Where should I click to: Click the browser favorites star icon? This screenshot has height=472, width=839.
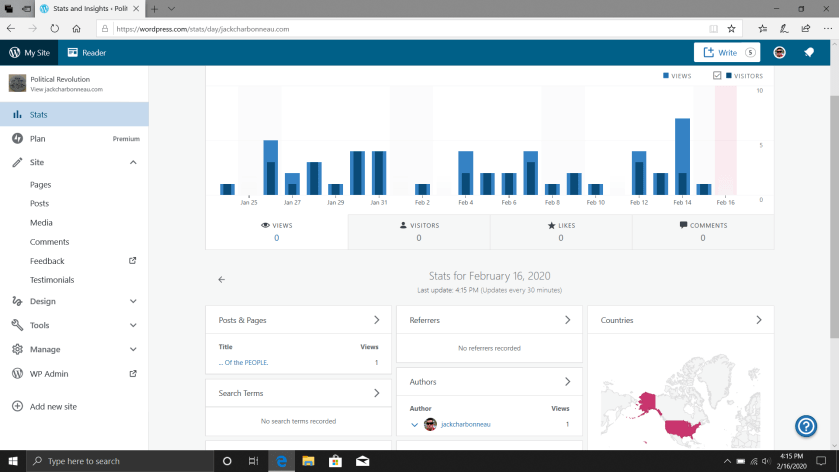click(x=731, y=29)
